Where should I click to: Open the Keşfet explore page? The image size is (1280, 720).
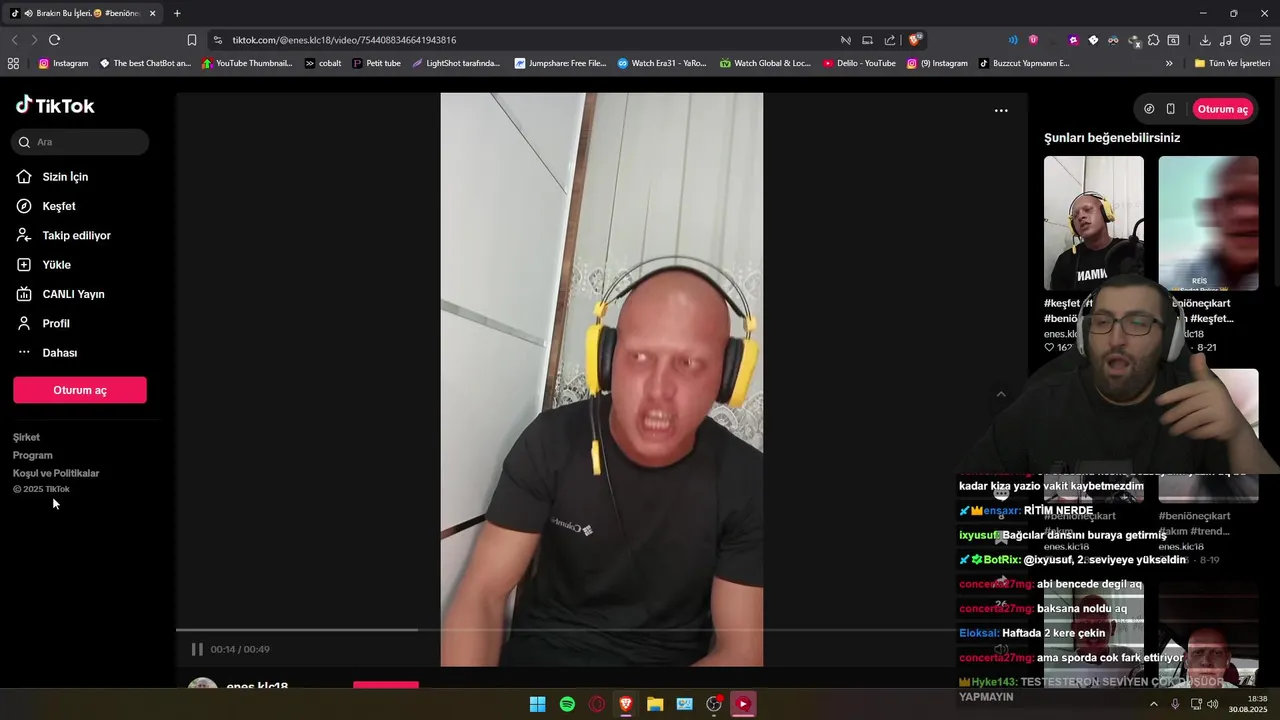pyautogui.click(x=59, y=206)
